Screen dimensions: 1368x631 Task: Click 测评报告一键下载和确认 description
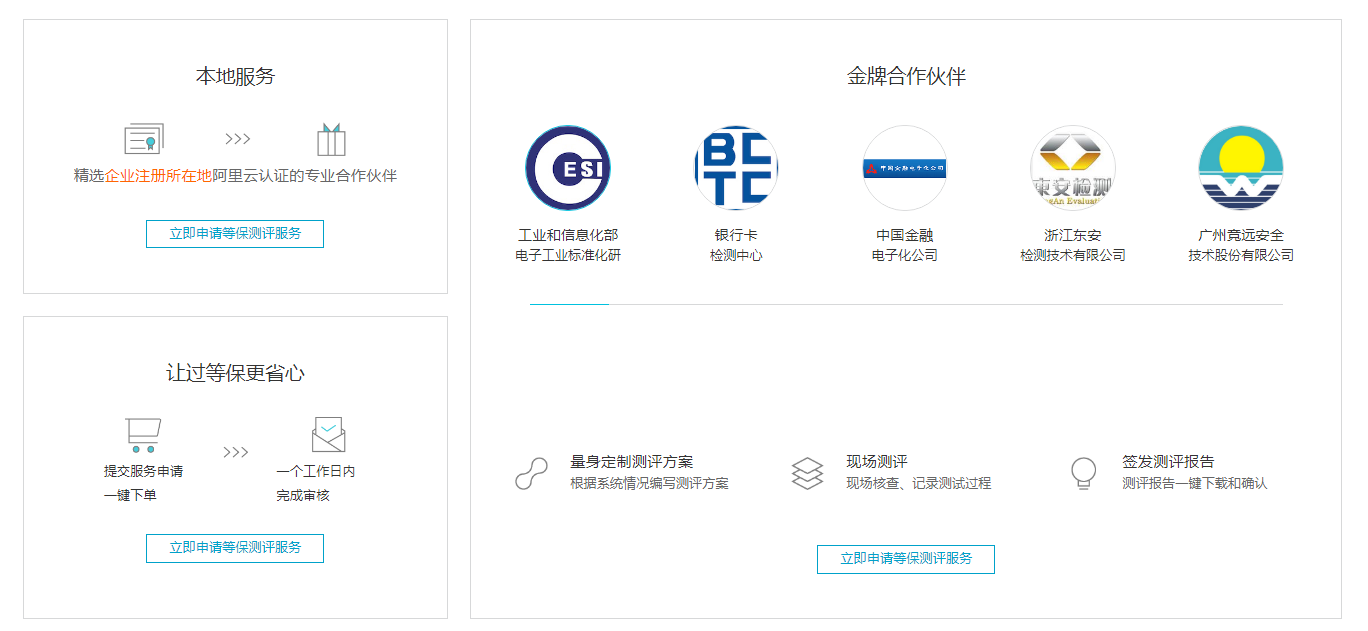(1194, 483)
